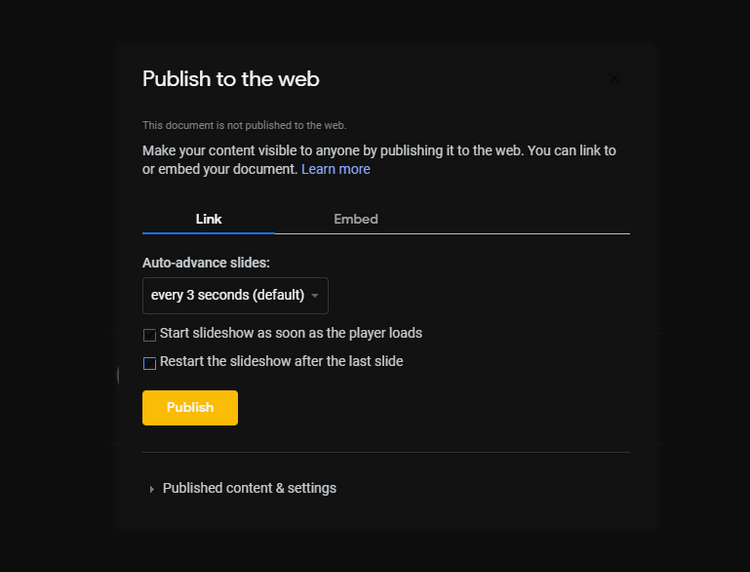Click the dimmed backdrop outside the dialog
Image resolution: width=750 pixels, height=572 pixels.
[x=57, y=287]
